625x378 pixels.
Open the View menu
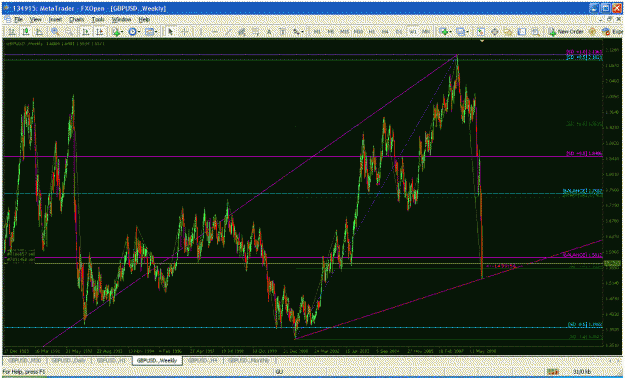pos(35,19)
